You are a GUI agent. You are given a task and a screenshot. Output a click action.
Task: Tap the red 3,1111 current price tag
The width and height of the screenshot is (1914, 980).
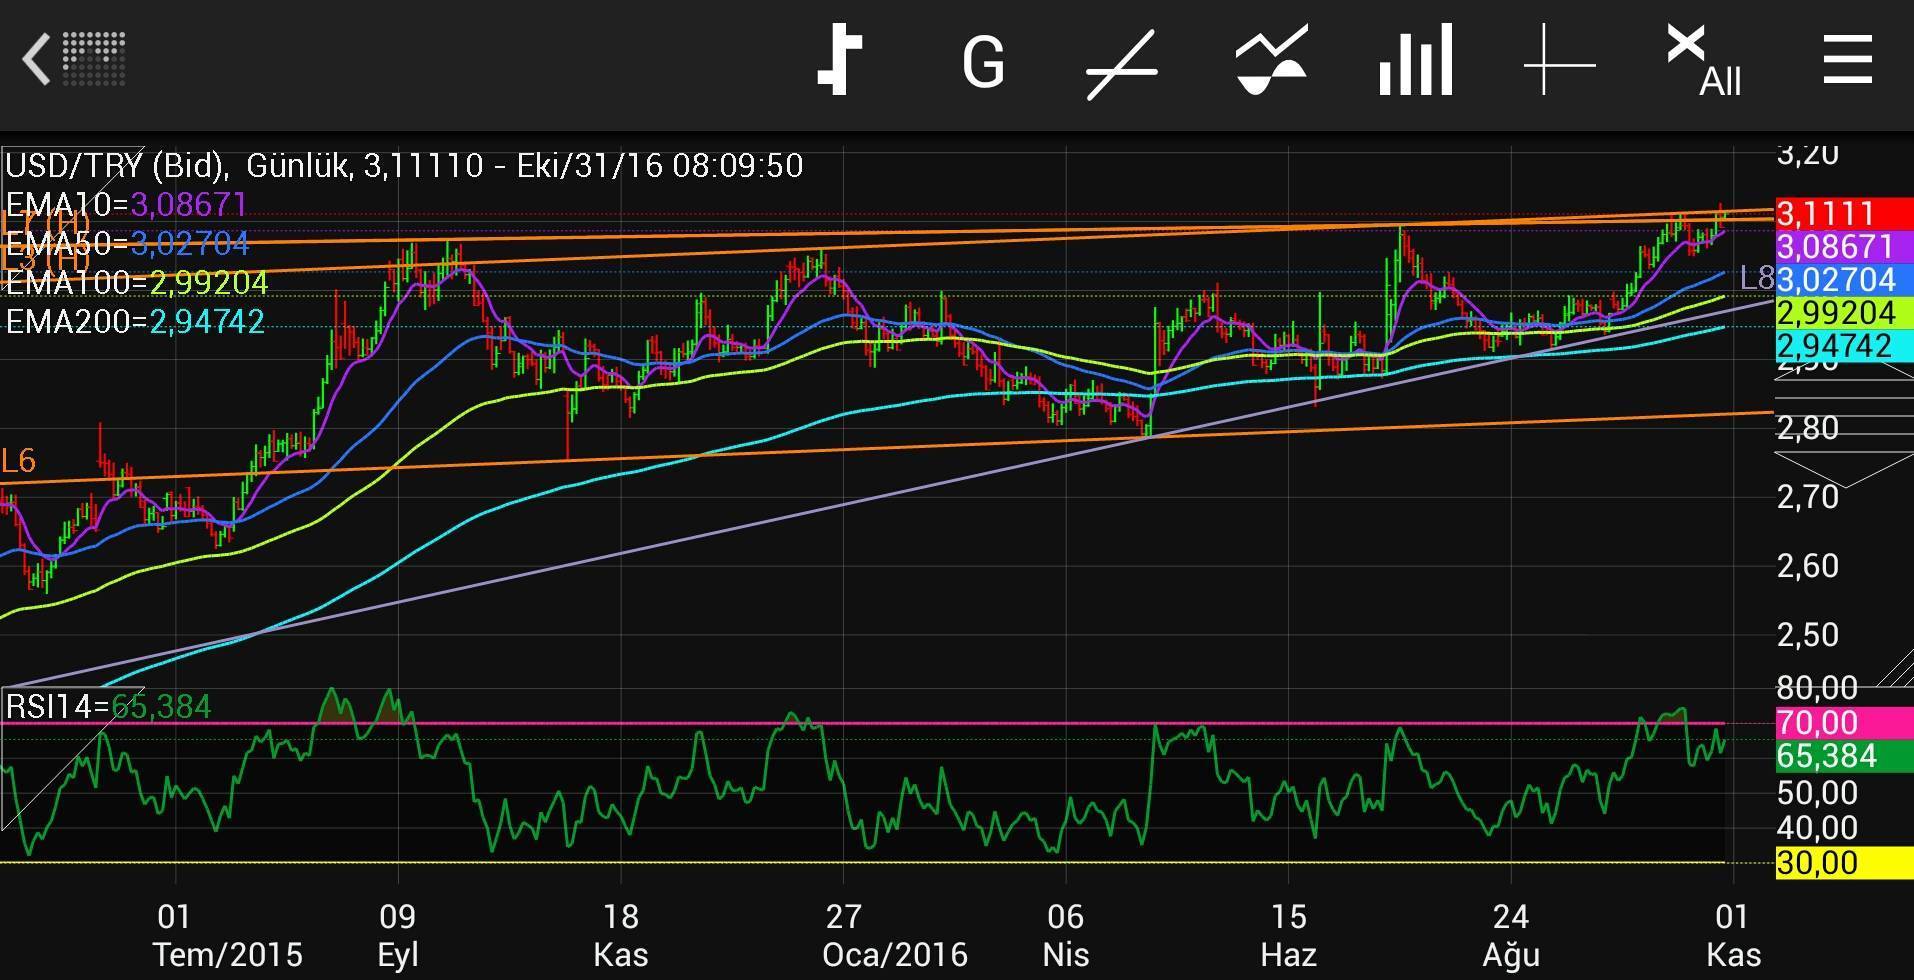1842,213
